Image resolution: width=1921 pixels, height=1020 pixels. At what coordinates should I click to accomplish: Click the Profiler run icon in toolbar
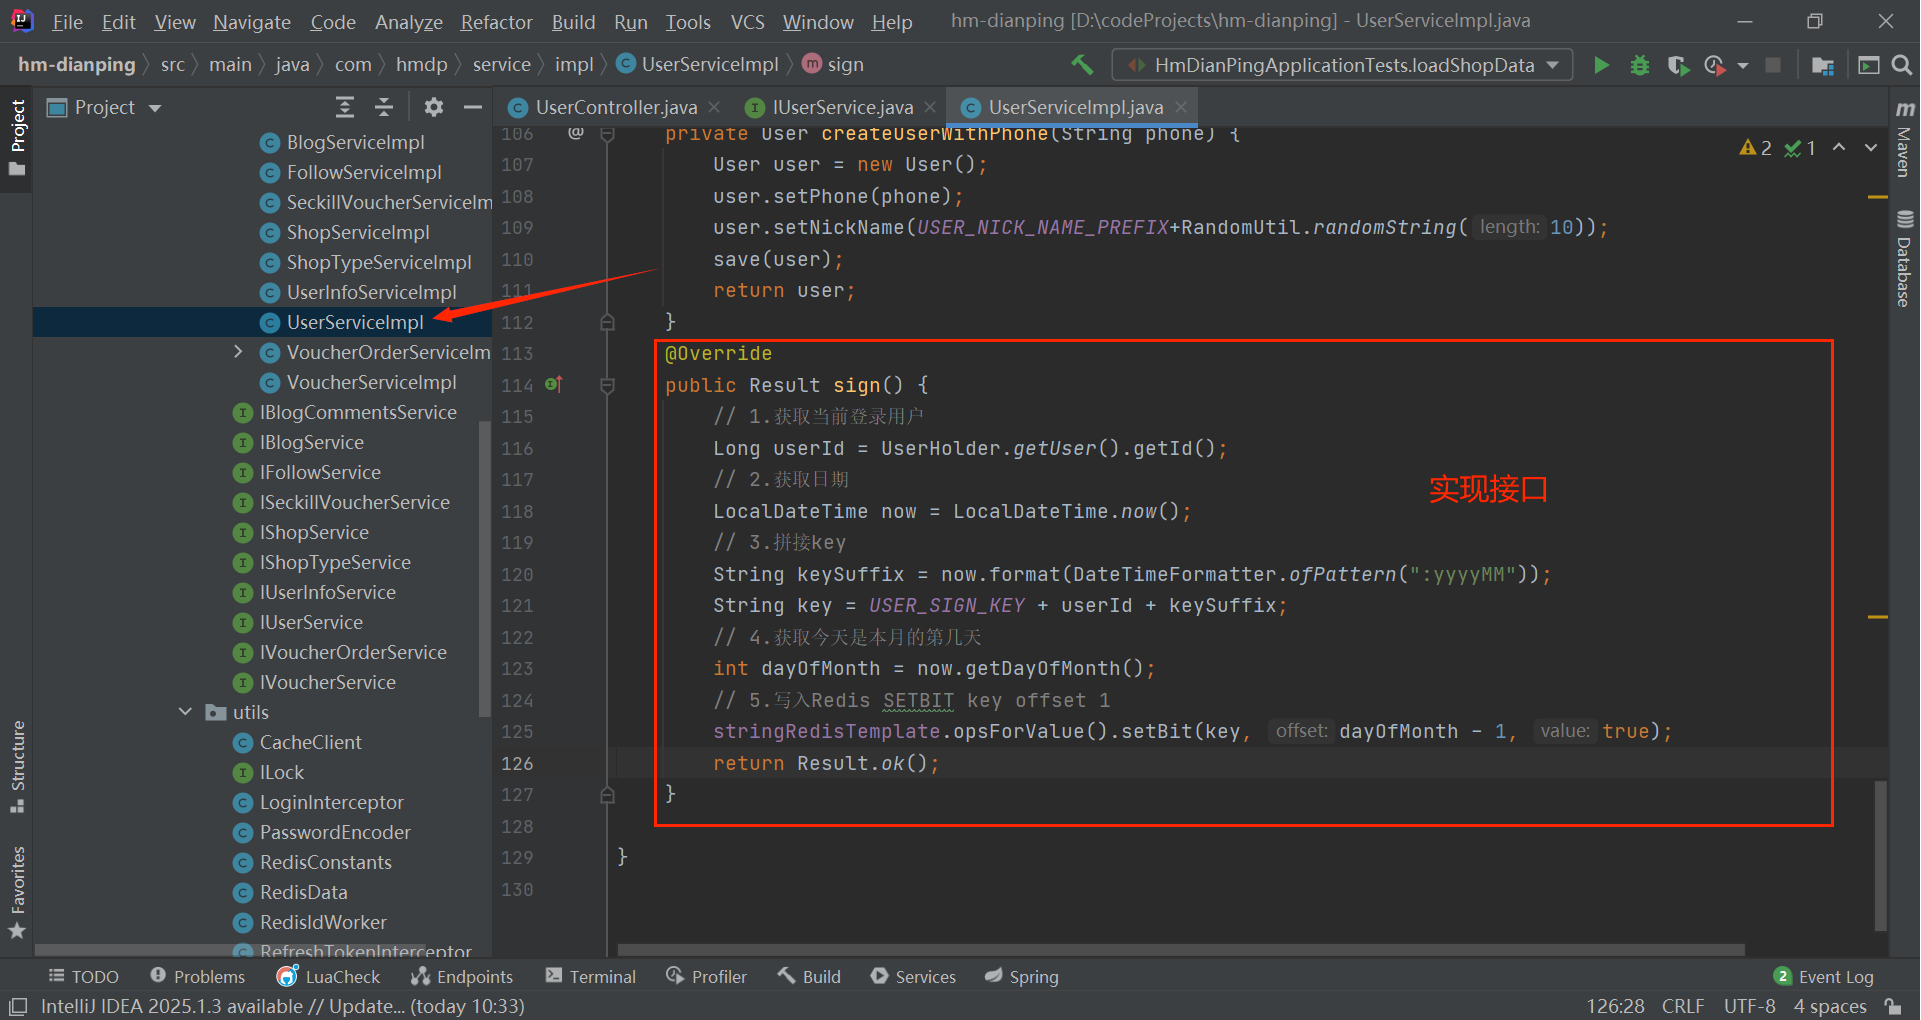(1715, 65)
